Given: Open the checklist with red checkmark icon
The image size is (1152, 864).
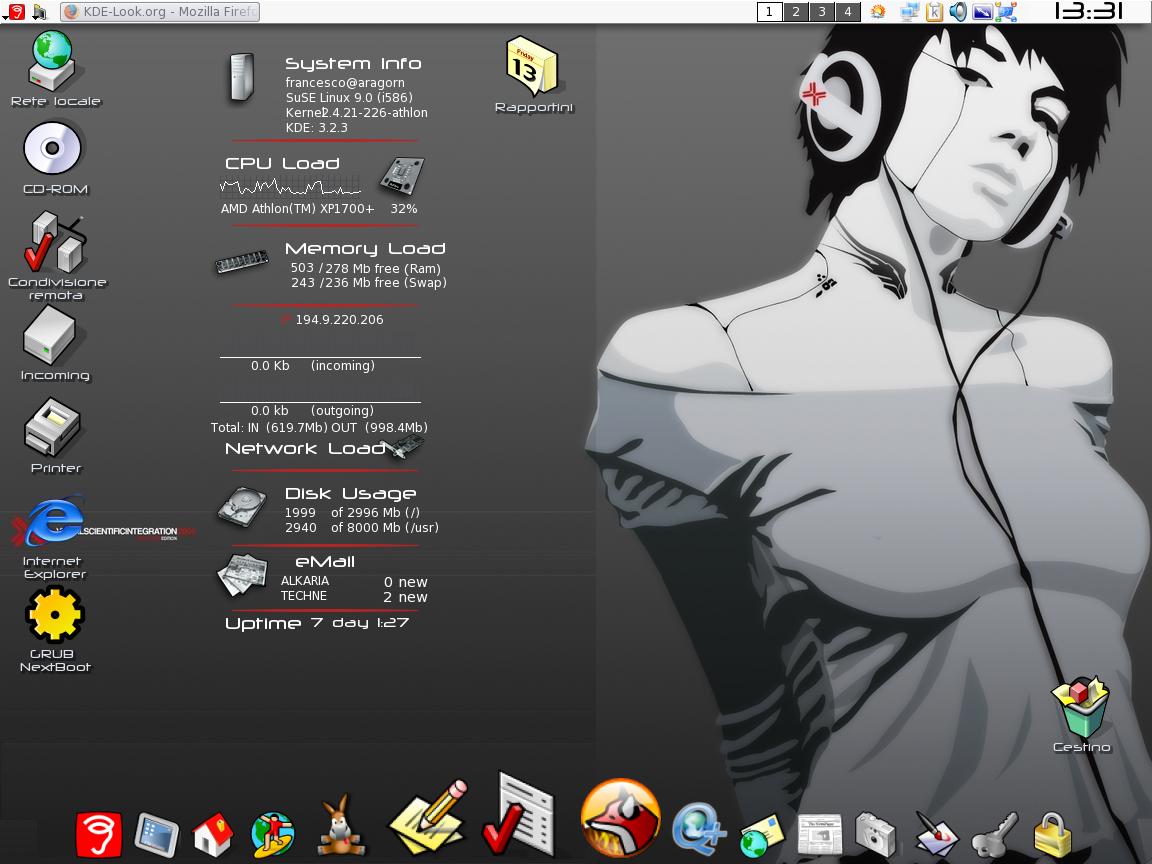Looking at the screenshot, I should pos(519,815).
